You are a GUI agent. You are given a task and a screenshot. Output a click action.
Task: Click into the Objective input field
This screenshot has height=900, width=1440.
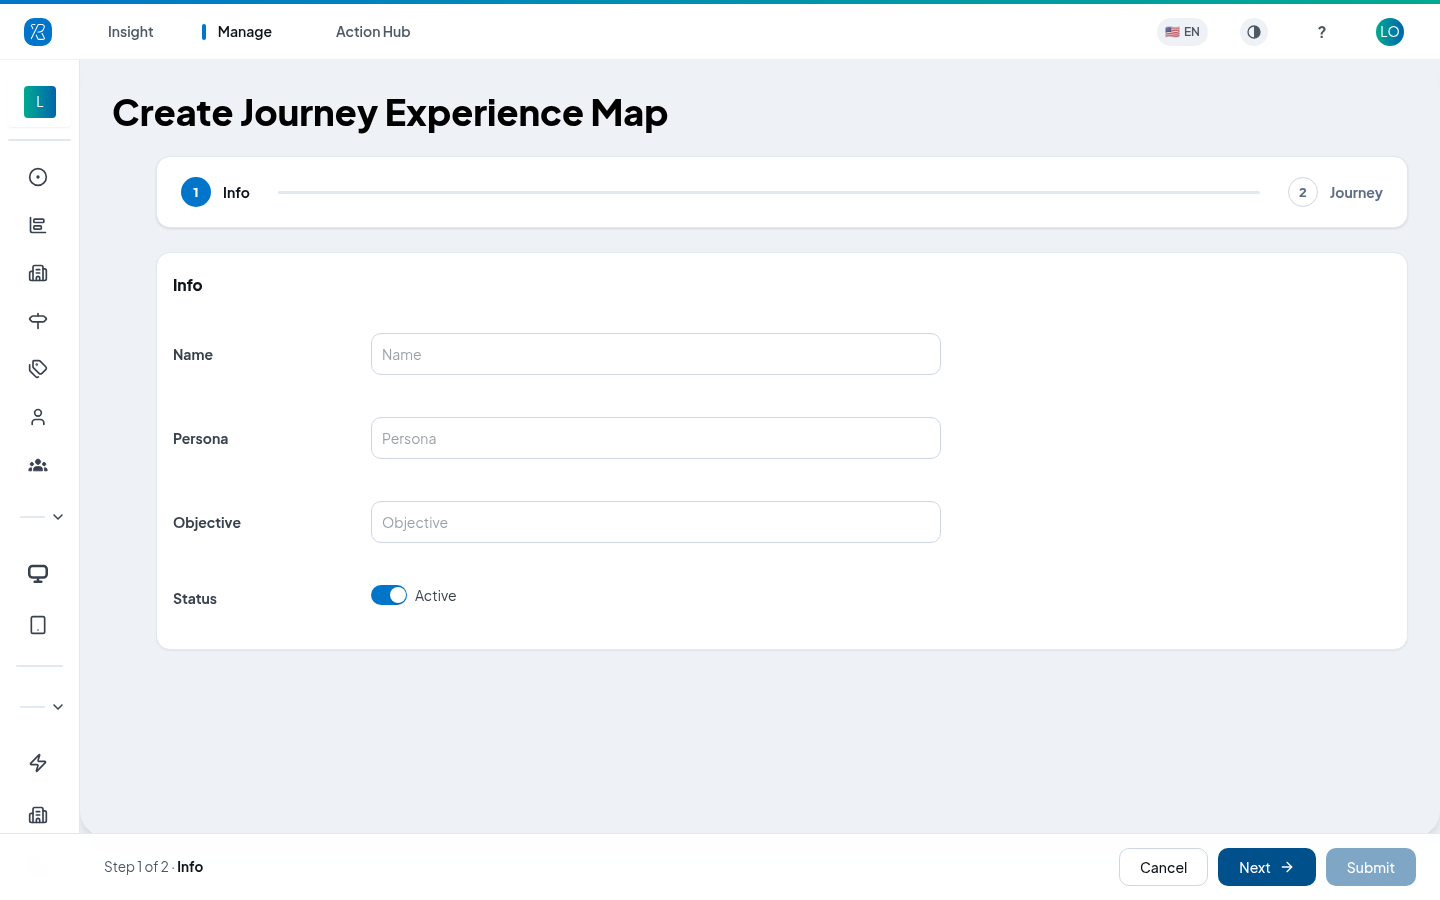point(656,522)
